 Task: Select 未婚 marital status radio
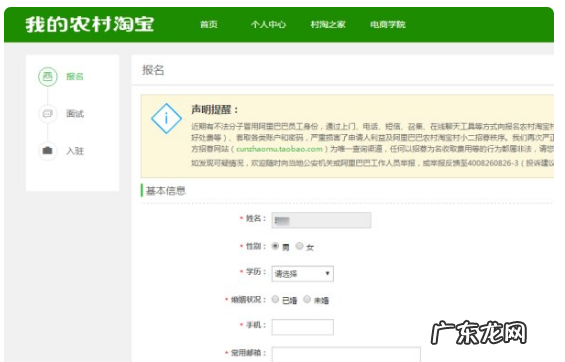tap(307, 299)
